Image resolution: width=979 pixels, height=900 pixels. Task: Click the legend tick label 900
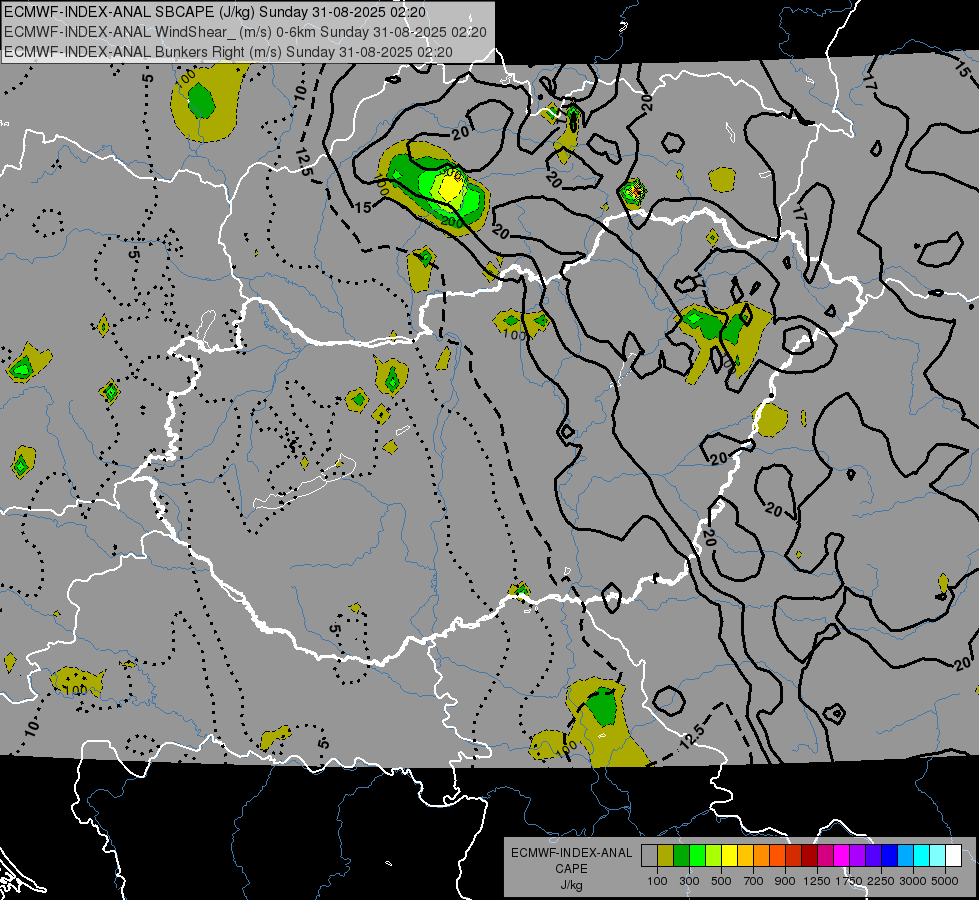pos(785,881)
